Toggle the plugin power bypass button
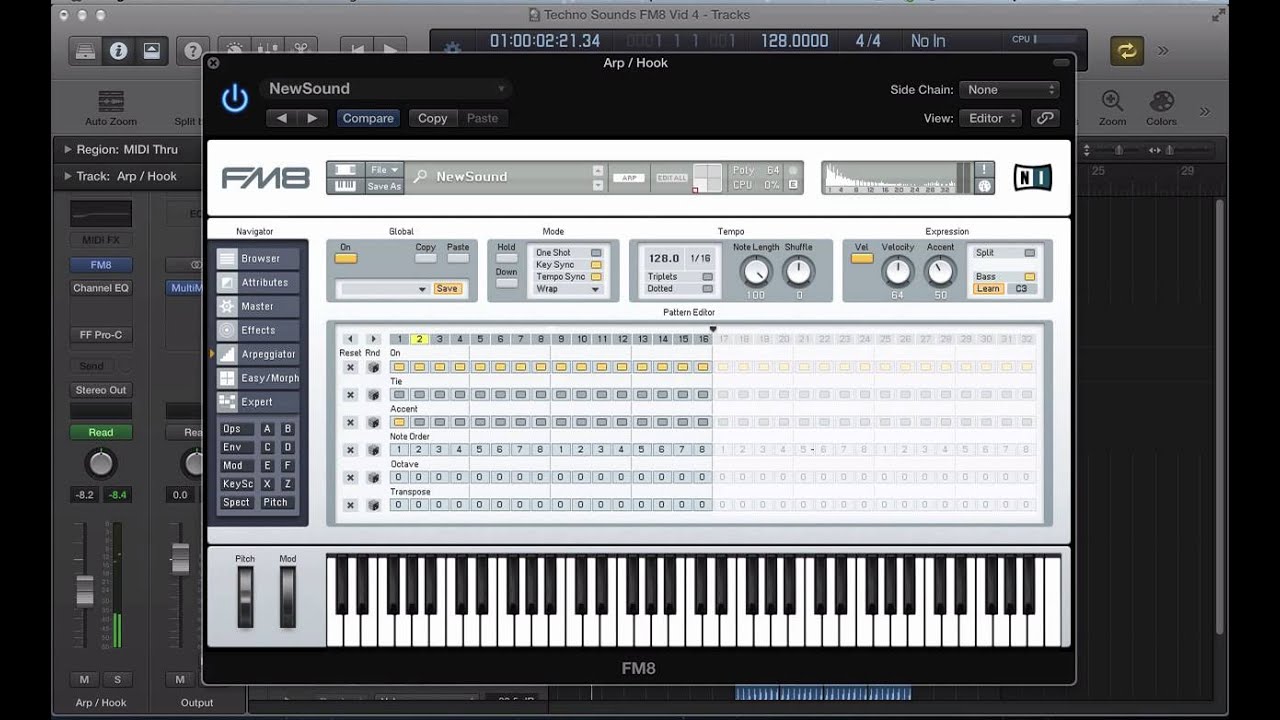Viewport: 1280px width, 720px height. click(x=235, y=98)
